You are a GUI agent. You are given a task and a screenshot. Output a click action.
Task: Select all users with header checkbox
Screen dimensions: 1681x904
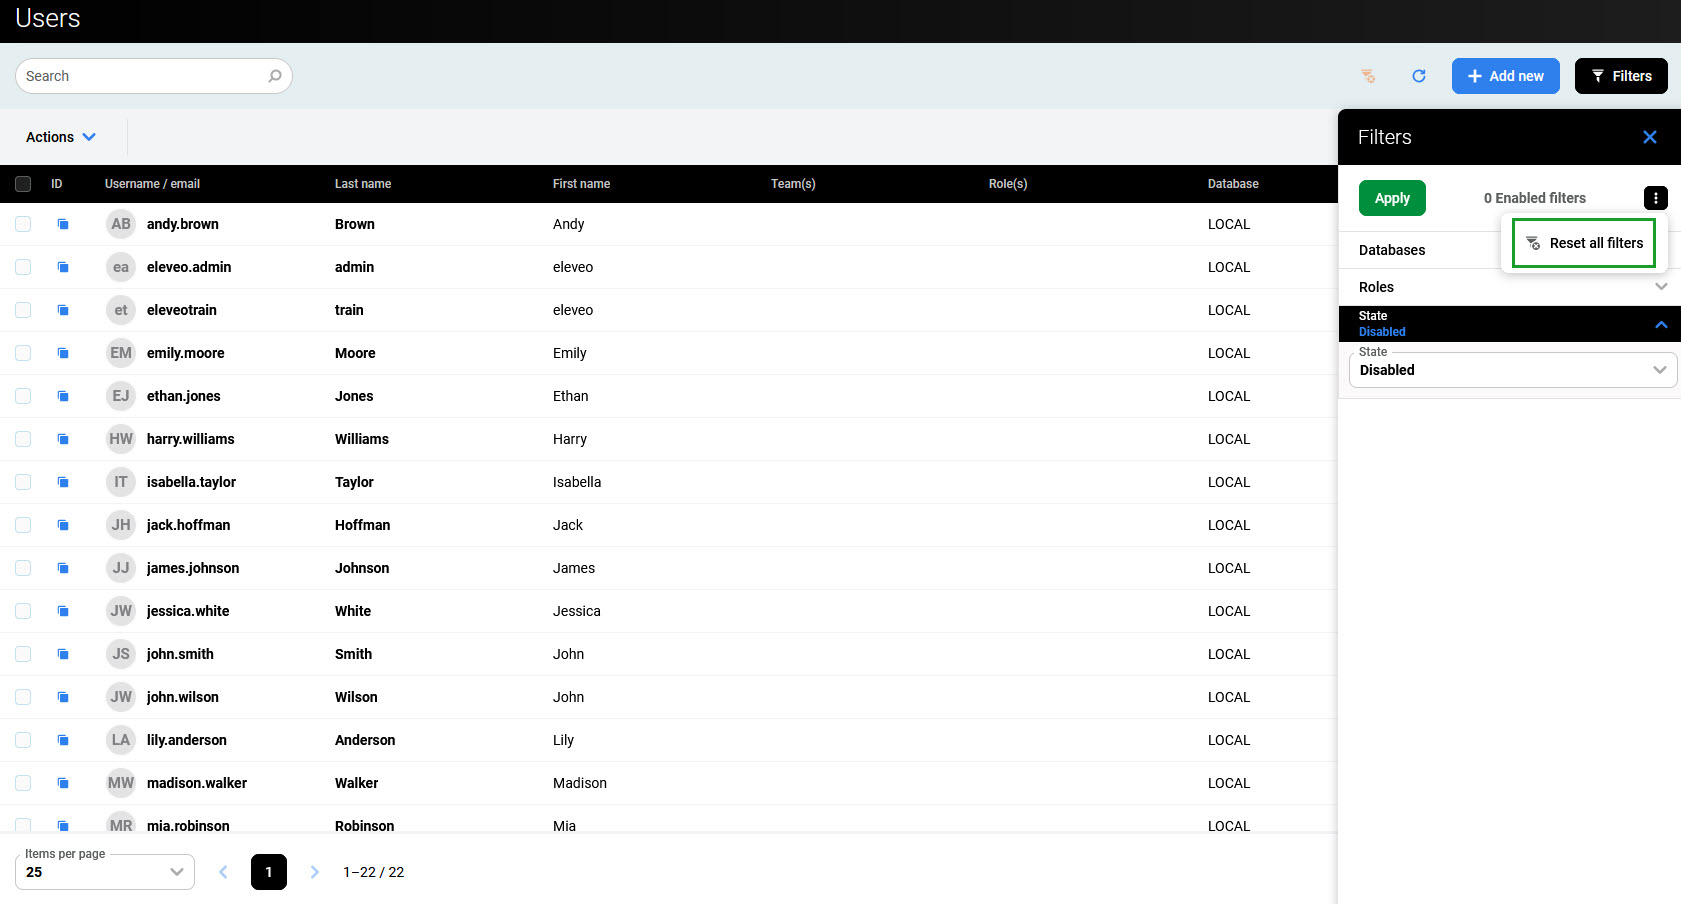(x=23, y=184)
